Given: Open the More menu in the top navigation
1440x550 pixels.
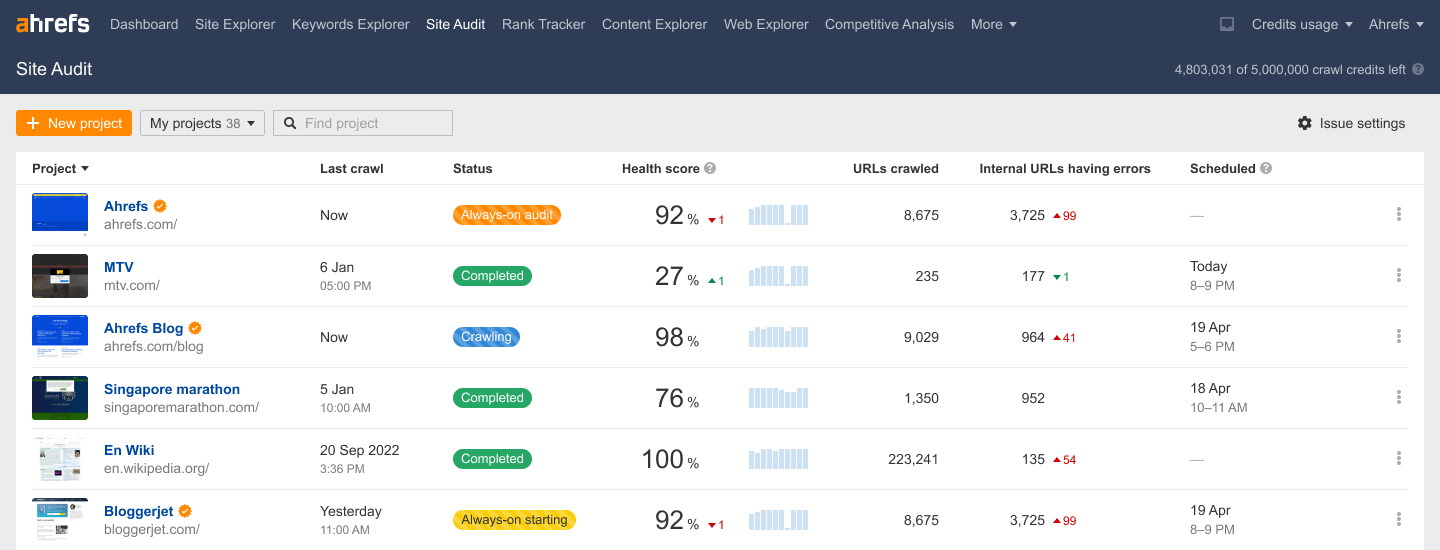Looking at the screenshot, I should pyautogui.click(x=993, y=24).
